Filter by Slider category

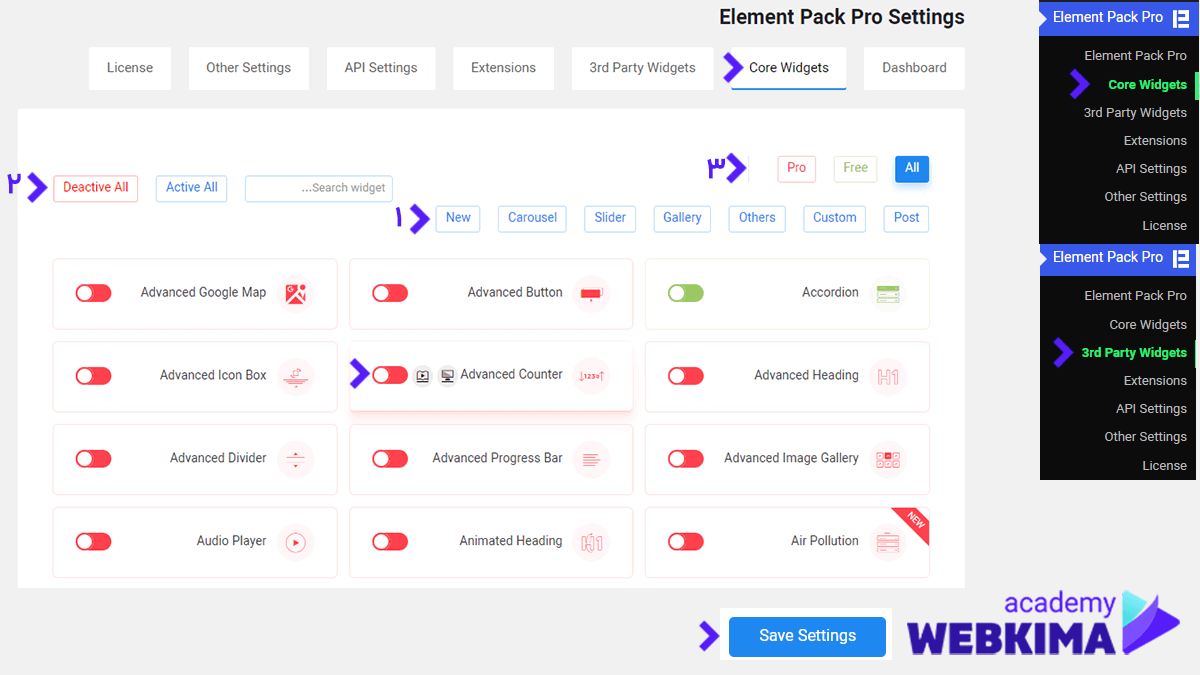point(610,218)
